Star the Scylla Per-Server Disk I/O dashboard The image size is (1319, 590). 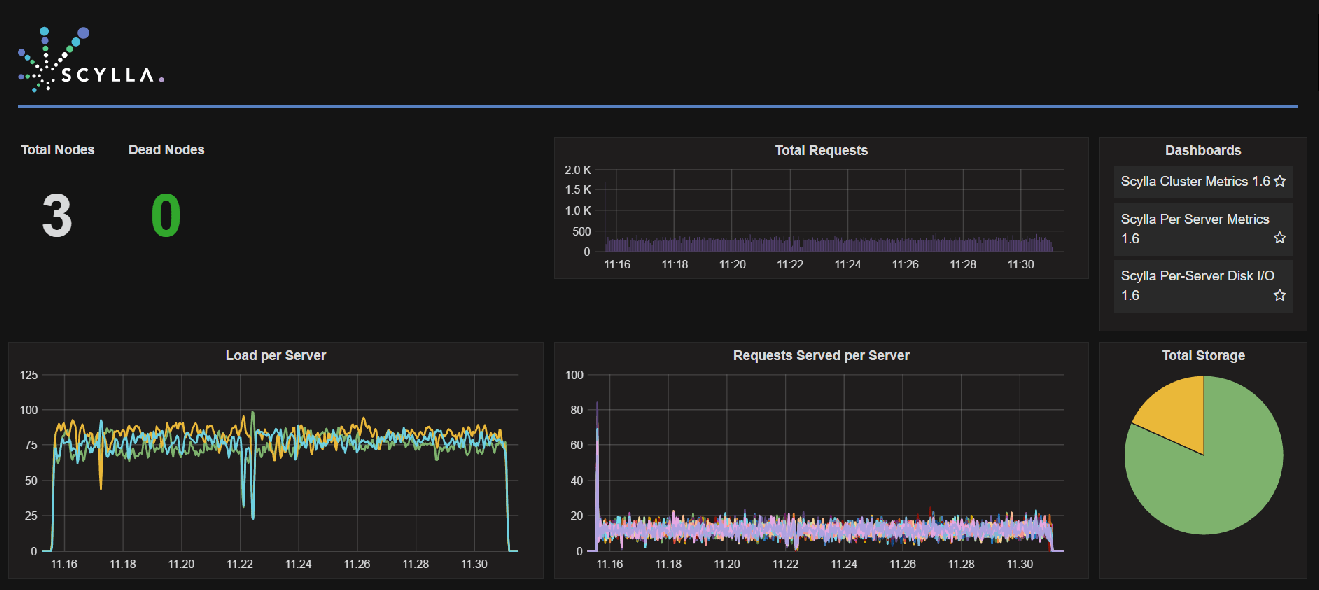tap(1279, 295)
